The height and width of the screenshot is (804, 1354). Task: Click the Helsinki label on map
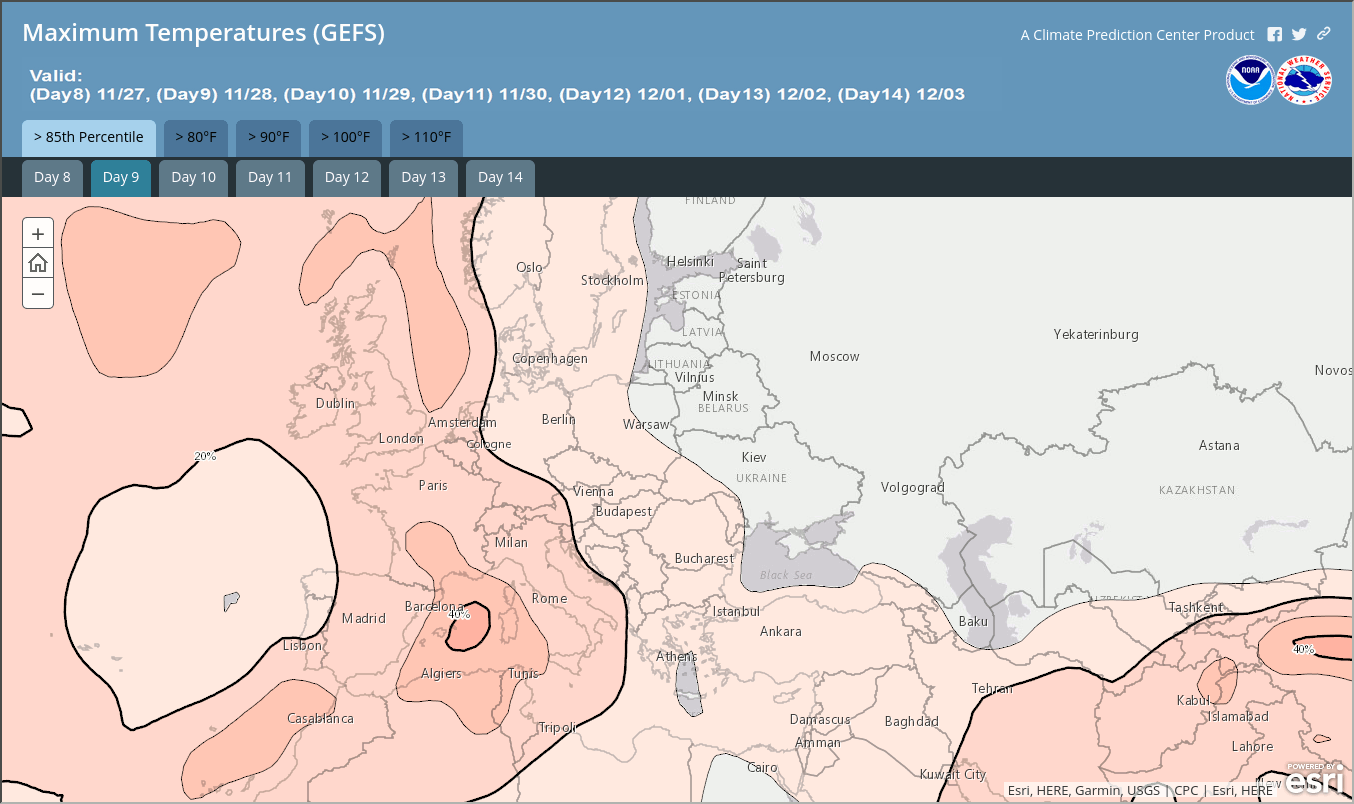[x=690, y=261]
